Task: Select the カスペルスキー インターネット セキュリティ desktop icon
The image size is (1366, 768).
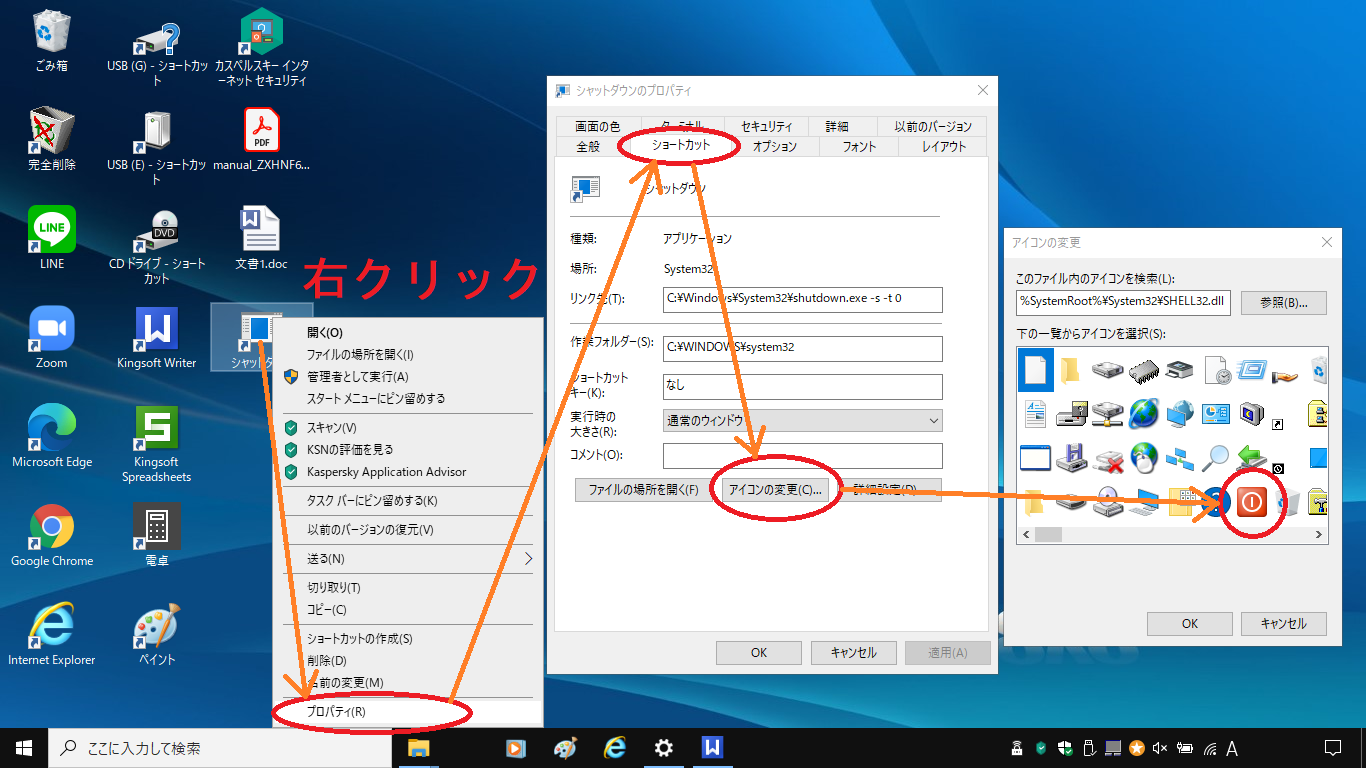Action: (262, 49)
